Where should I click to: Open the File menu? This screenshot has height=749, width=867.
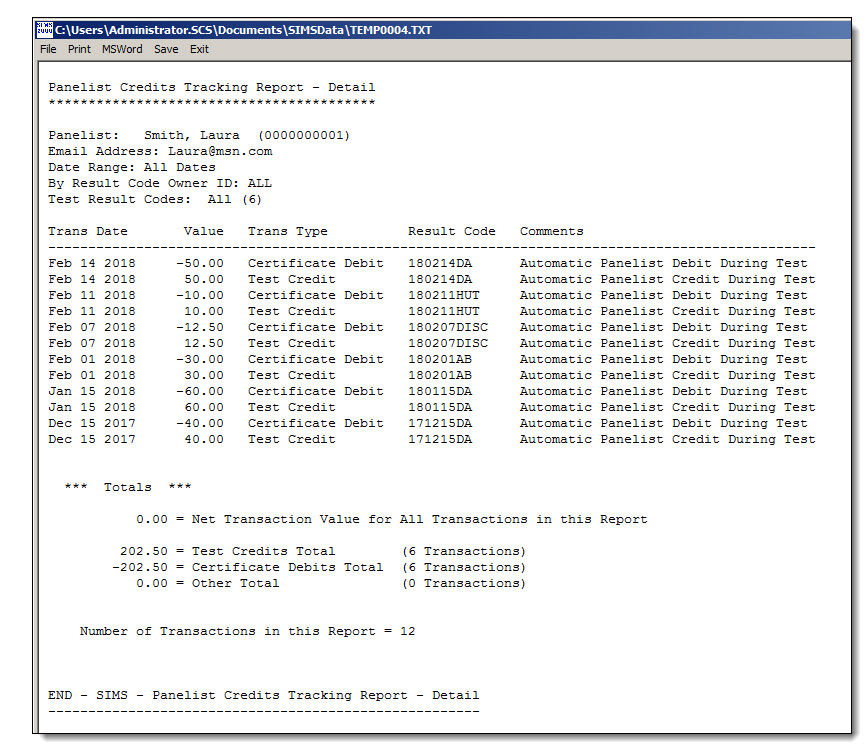click(x=48, y=49)
